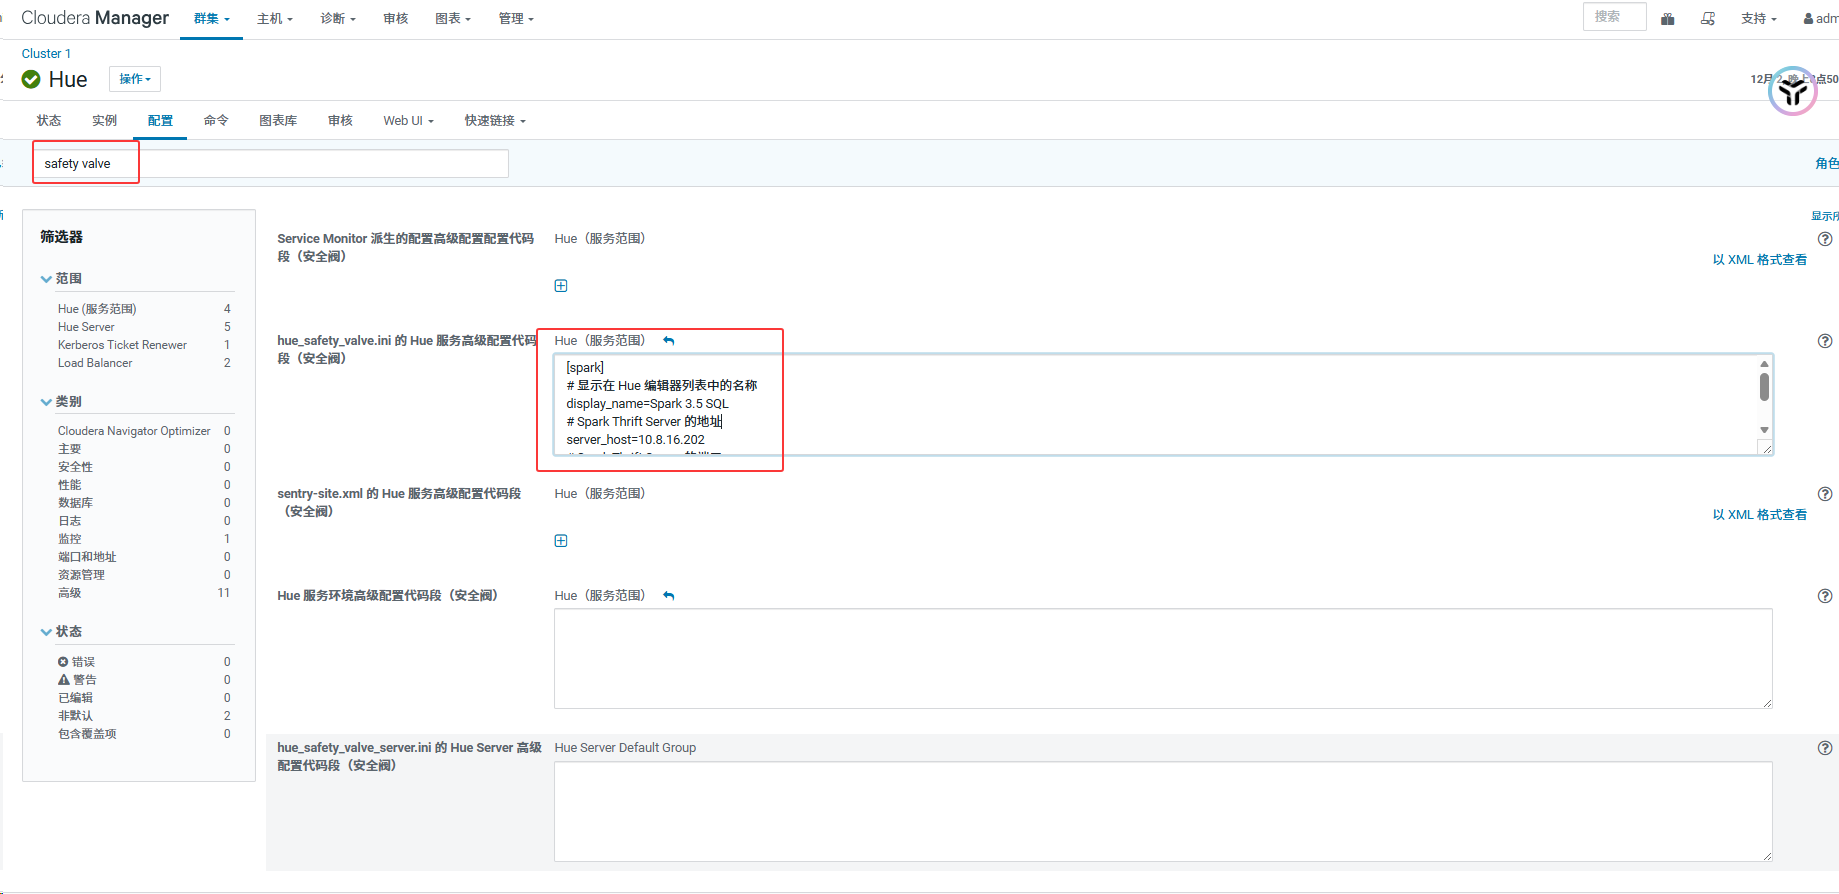This screenshot has width=1839, height=894.
Task: Click into Hue 服务环境 safety valve text area
Action: pyautogui.click(x=1163, y=659)
